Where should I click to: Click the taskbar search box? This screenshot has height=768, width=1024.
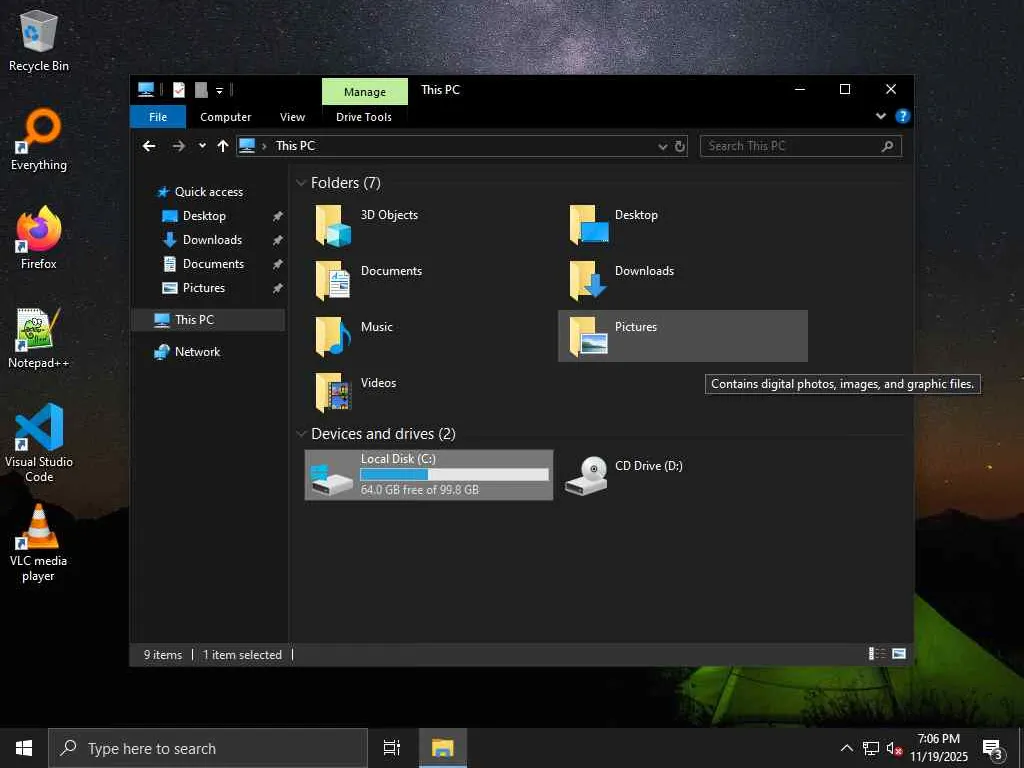point(208,748)
